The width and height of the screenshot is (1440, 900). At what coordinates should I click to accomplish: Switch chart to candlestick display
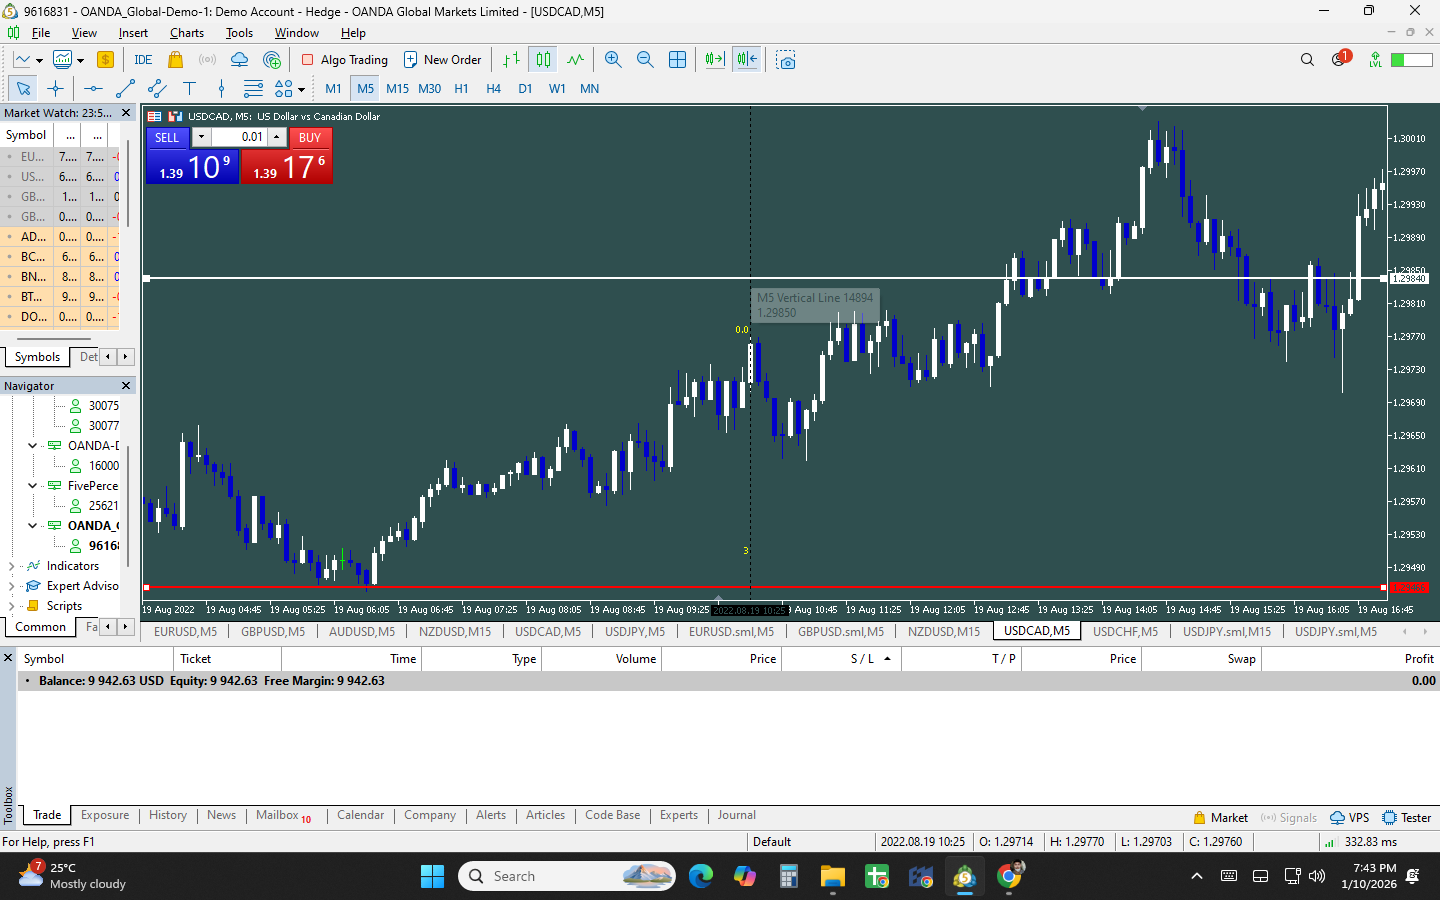coord(543,60)
